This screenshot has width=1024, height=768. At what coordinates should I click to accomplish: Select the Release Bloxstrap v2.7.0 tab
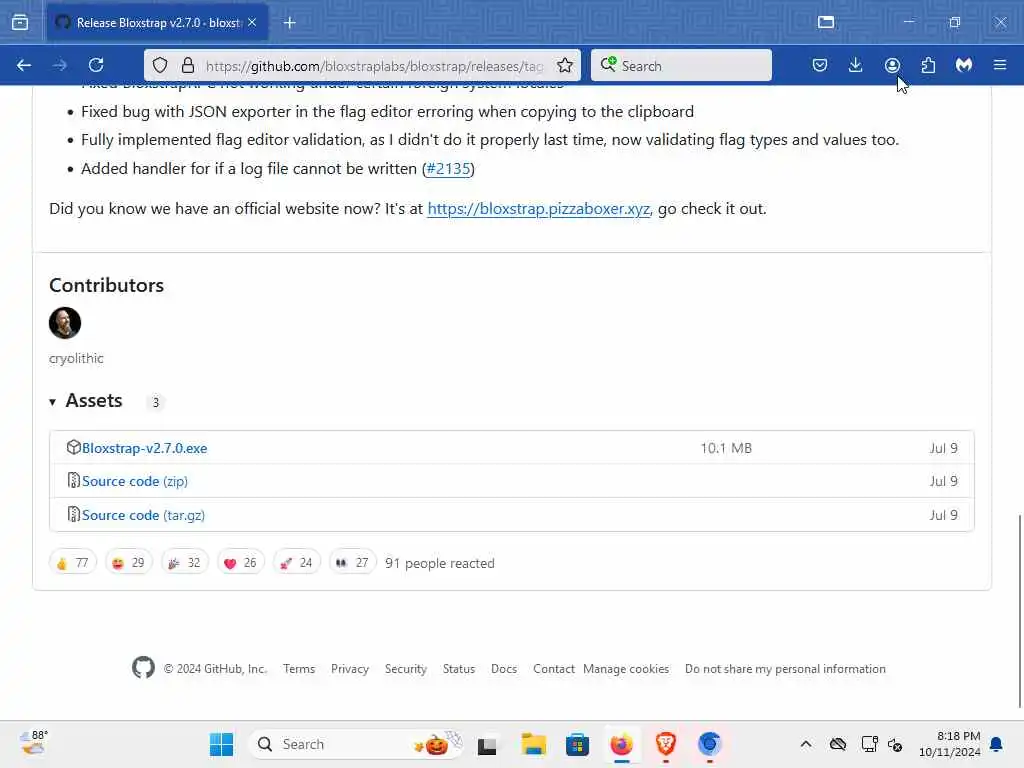[x=157, y=23]
